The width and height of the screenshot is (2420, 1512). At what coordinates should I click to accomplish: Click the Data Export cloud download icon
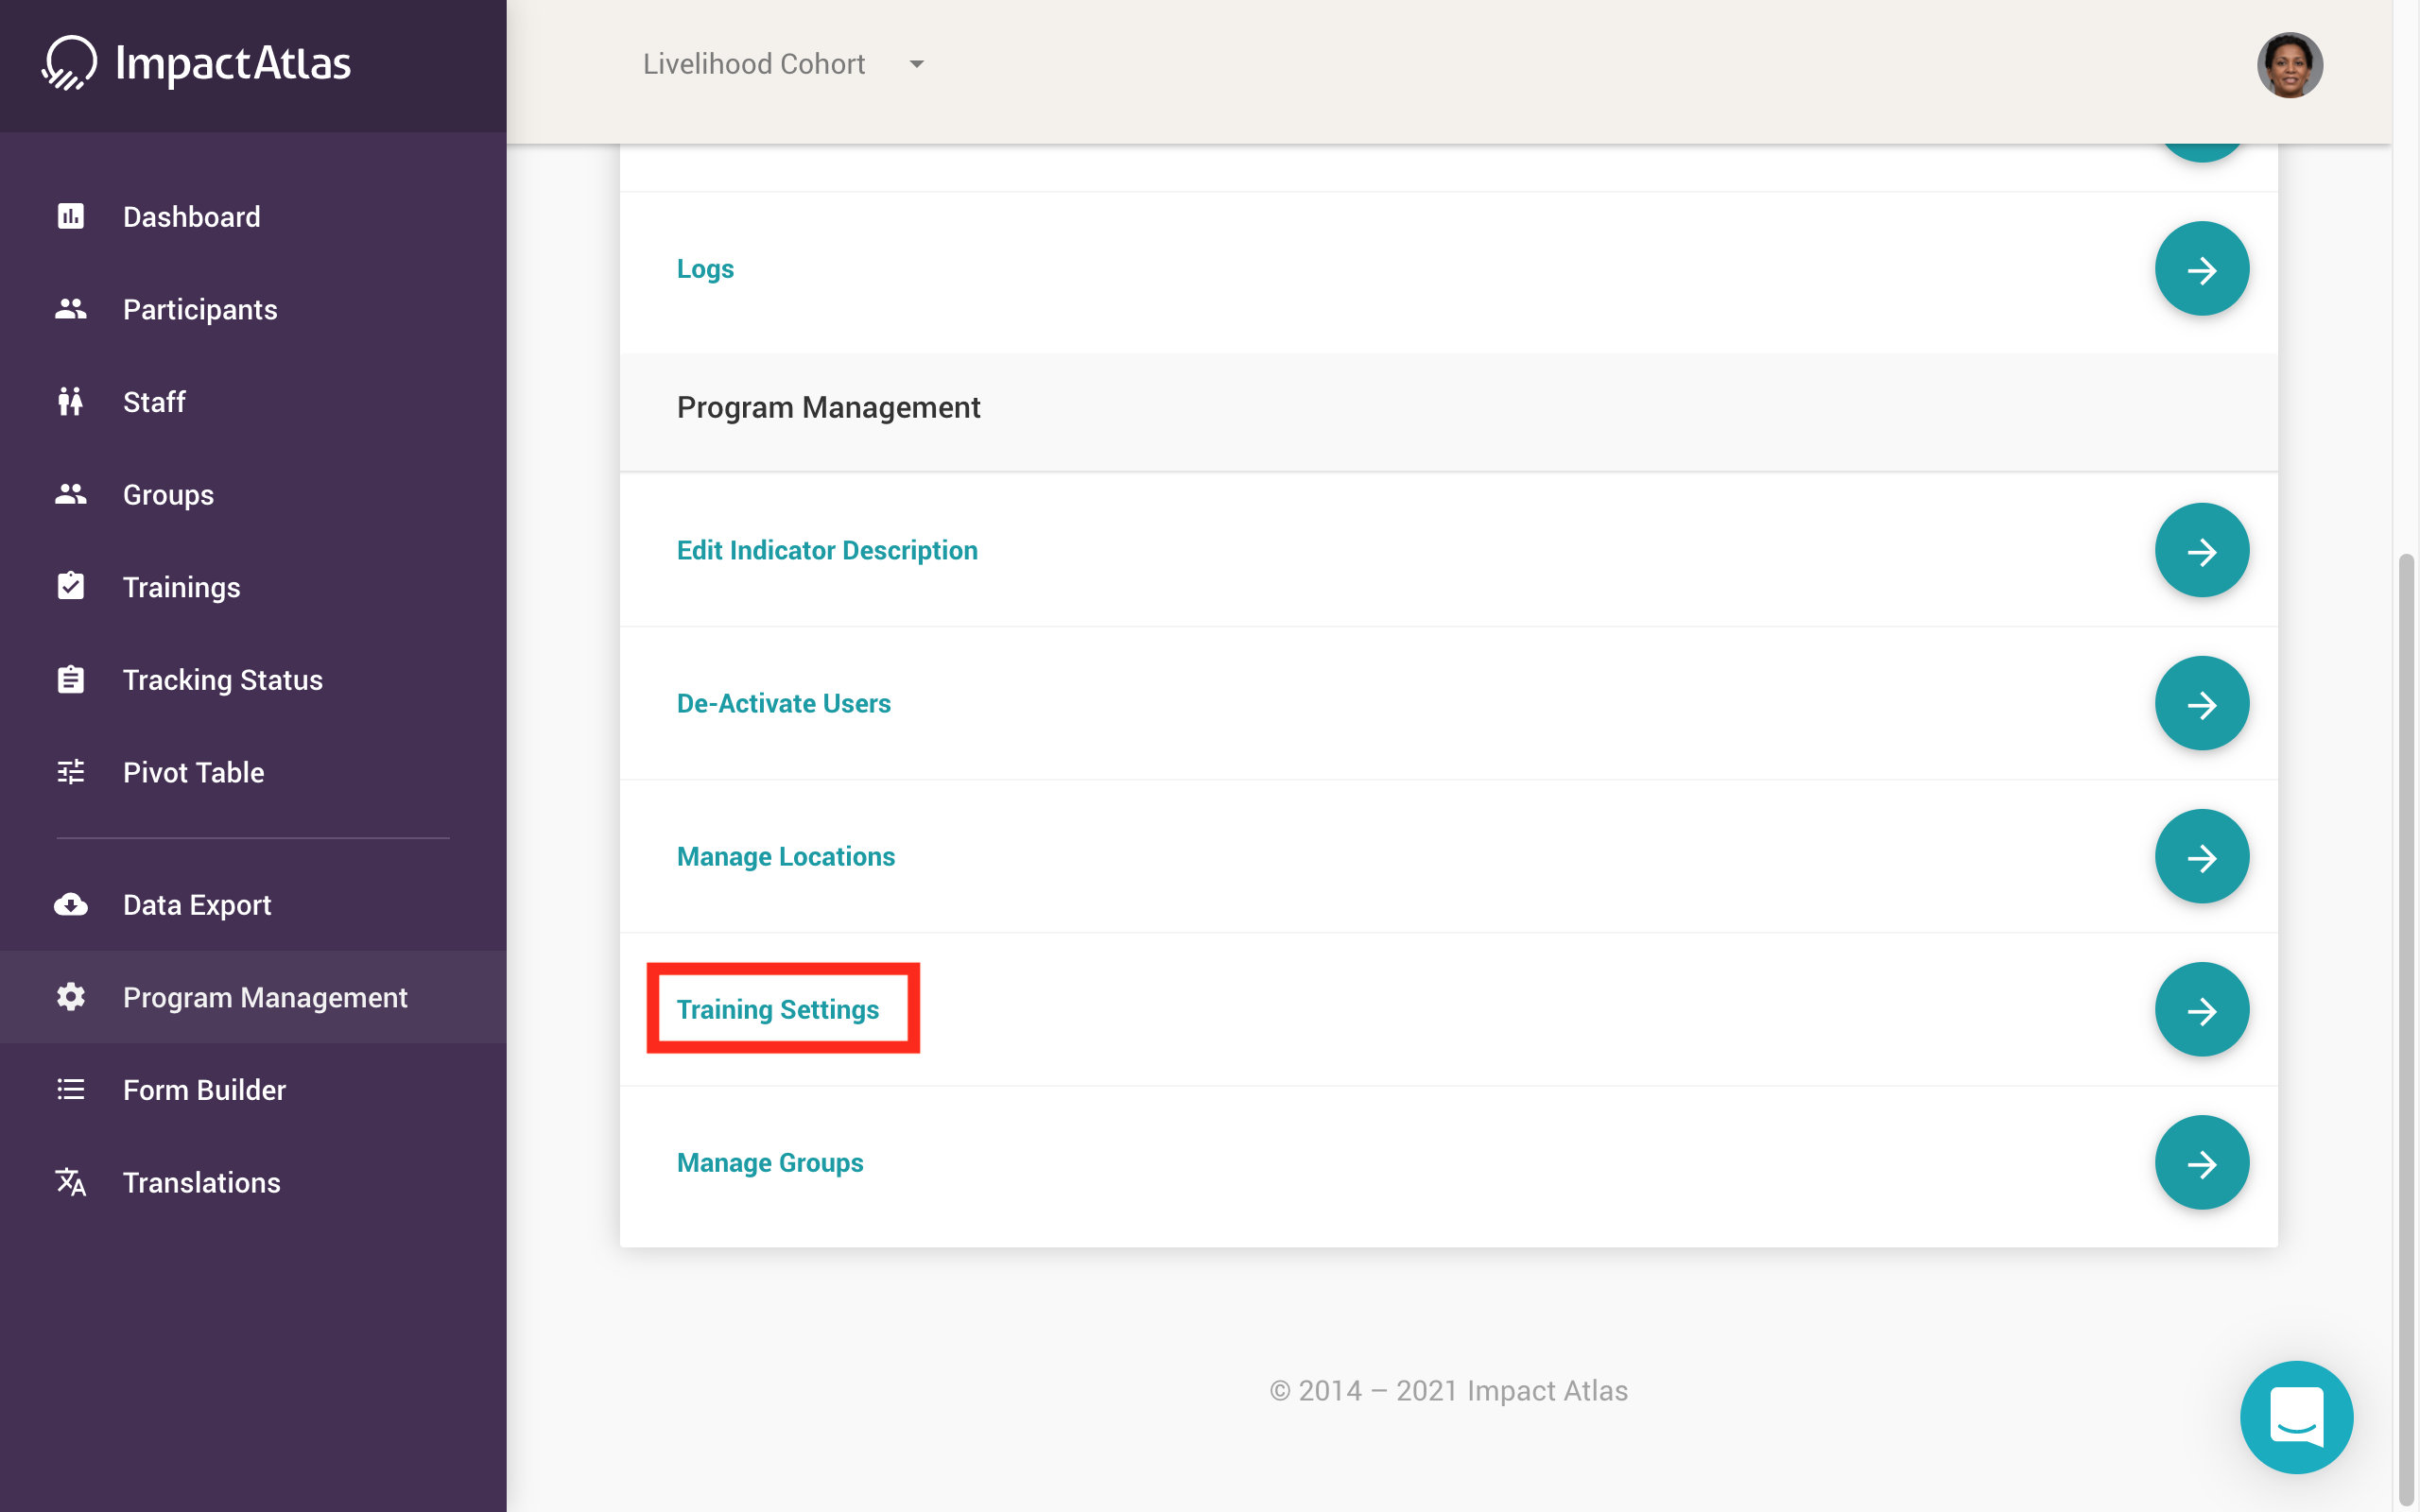(x=70, y=905)
